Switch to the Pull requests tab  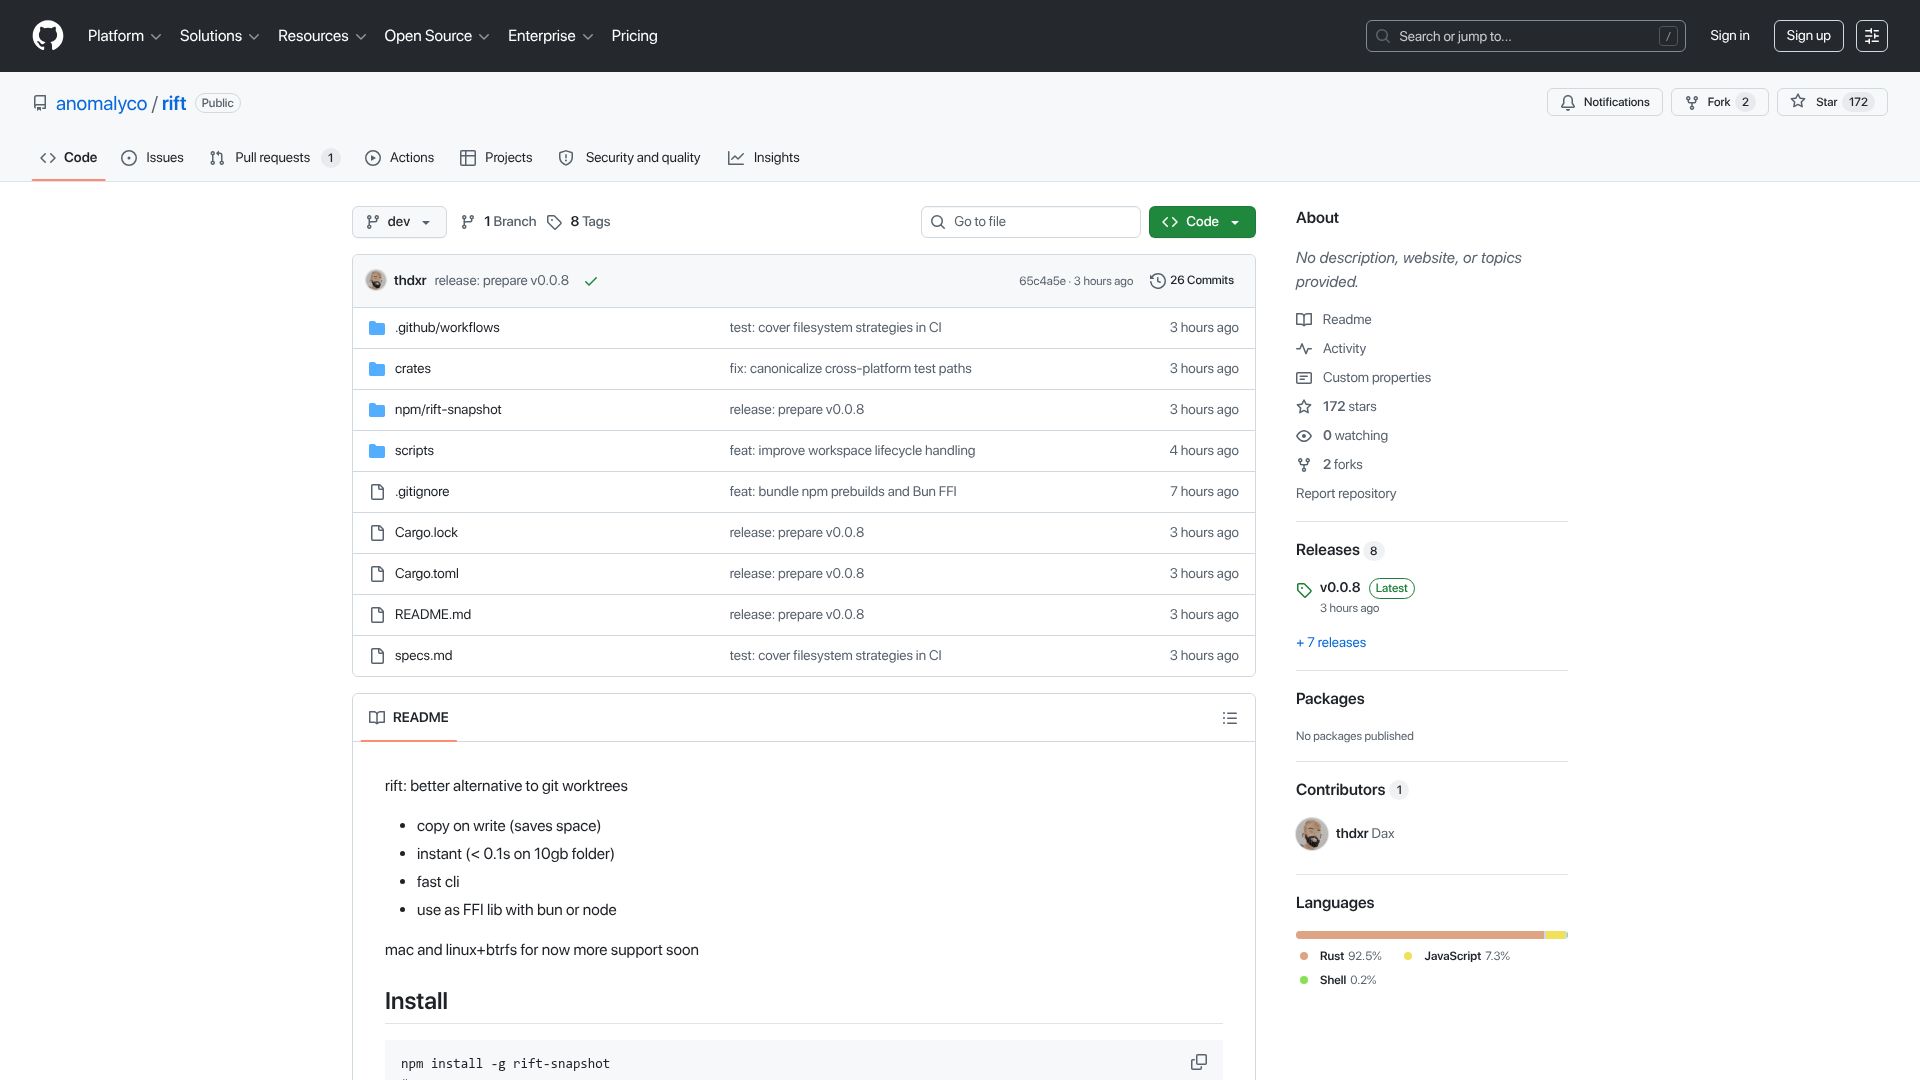click(x=274, y=158)
